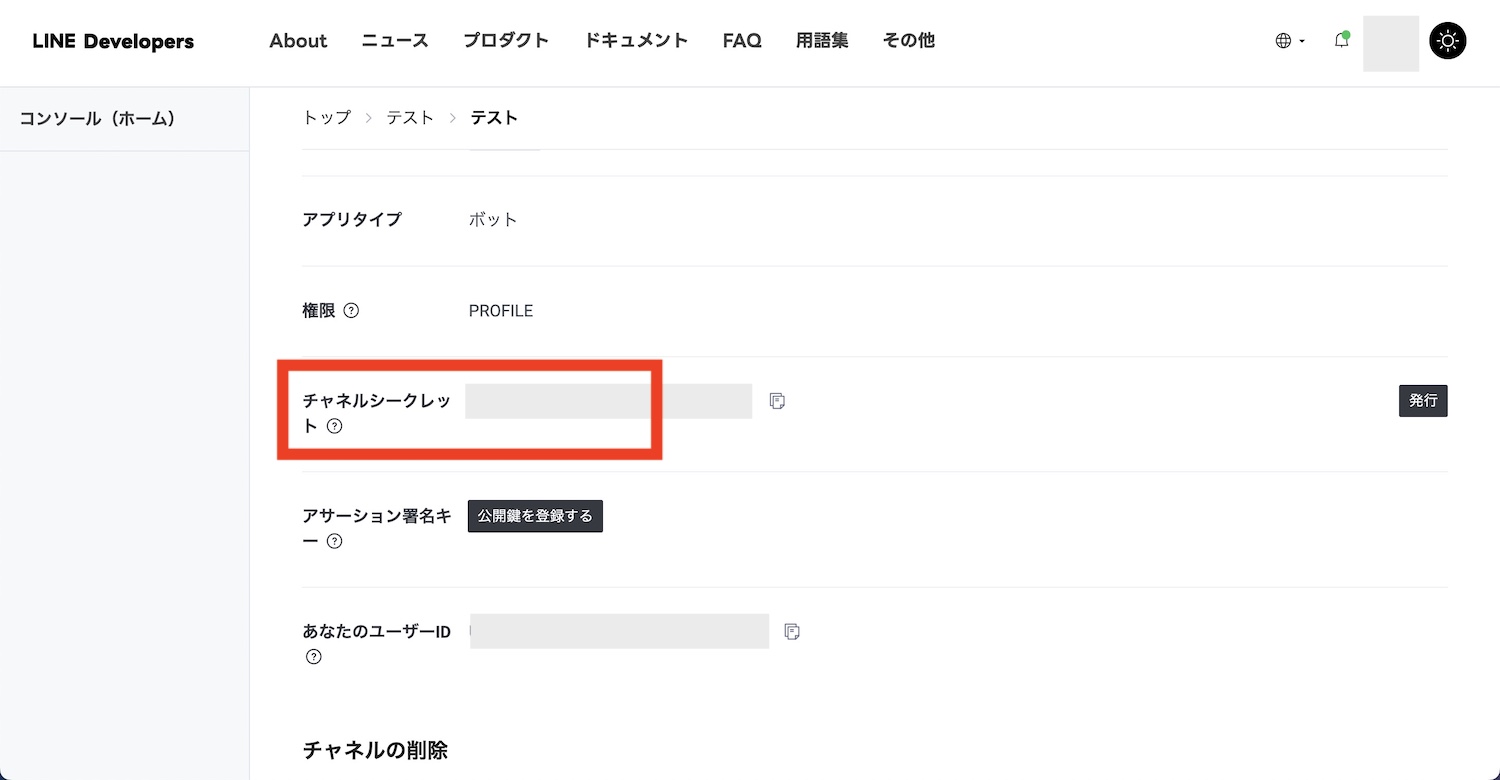The height and width of the screenshot is (780, 1500).
Task: Open help for 権限 field
Action: click(x=351, y=310)
